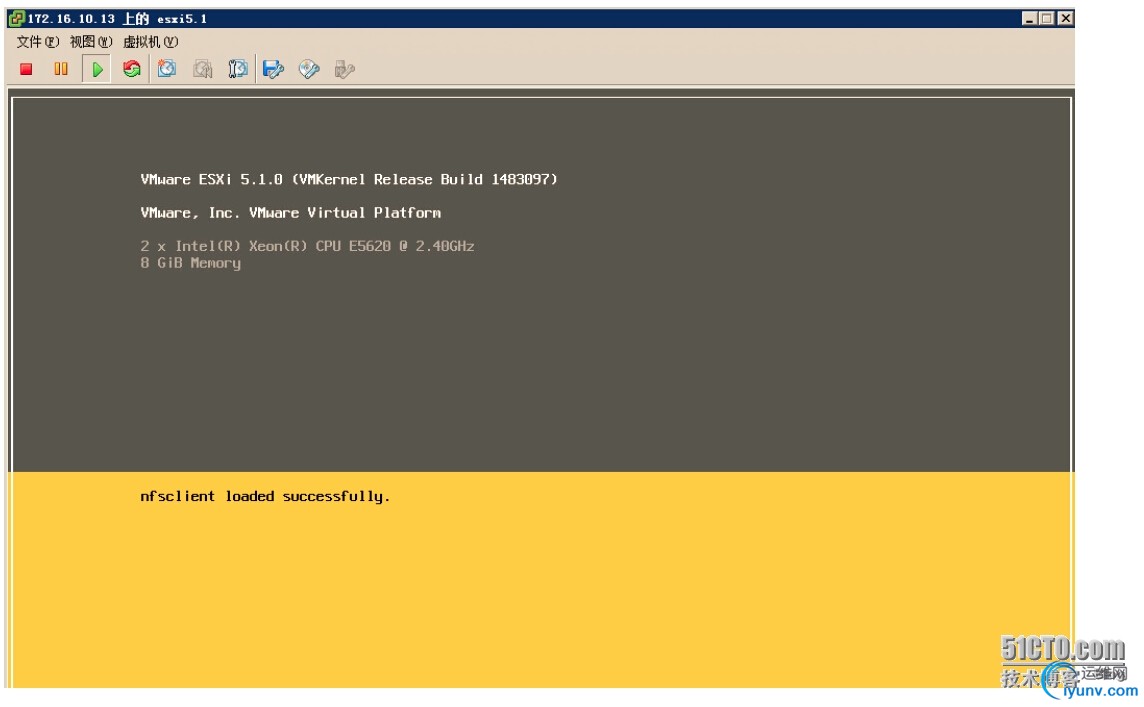Reset the VM with the red-green restart icon
This screenshot has height=707, width=1144.
132,69
